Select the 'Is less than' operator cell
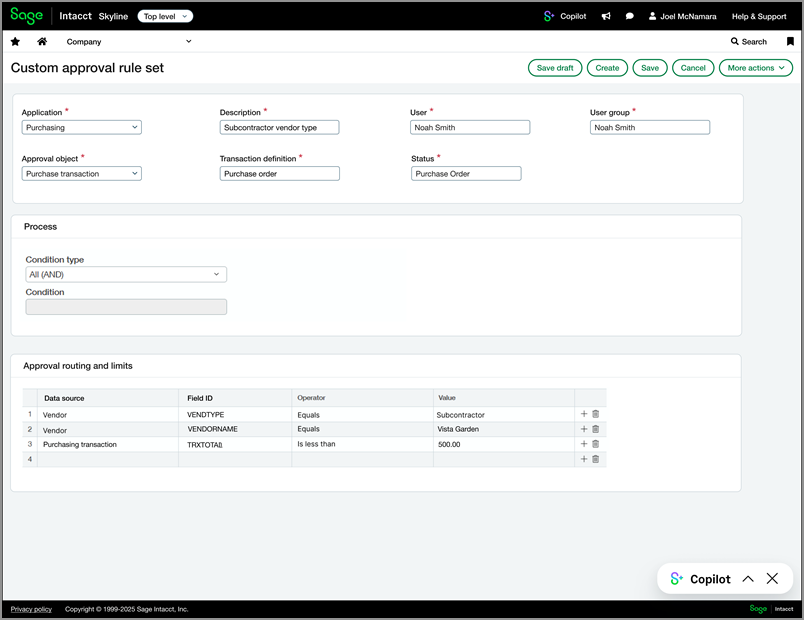804x620 pixels. tap(362, 444)
